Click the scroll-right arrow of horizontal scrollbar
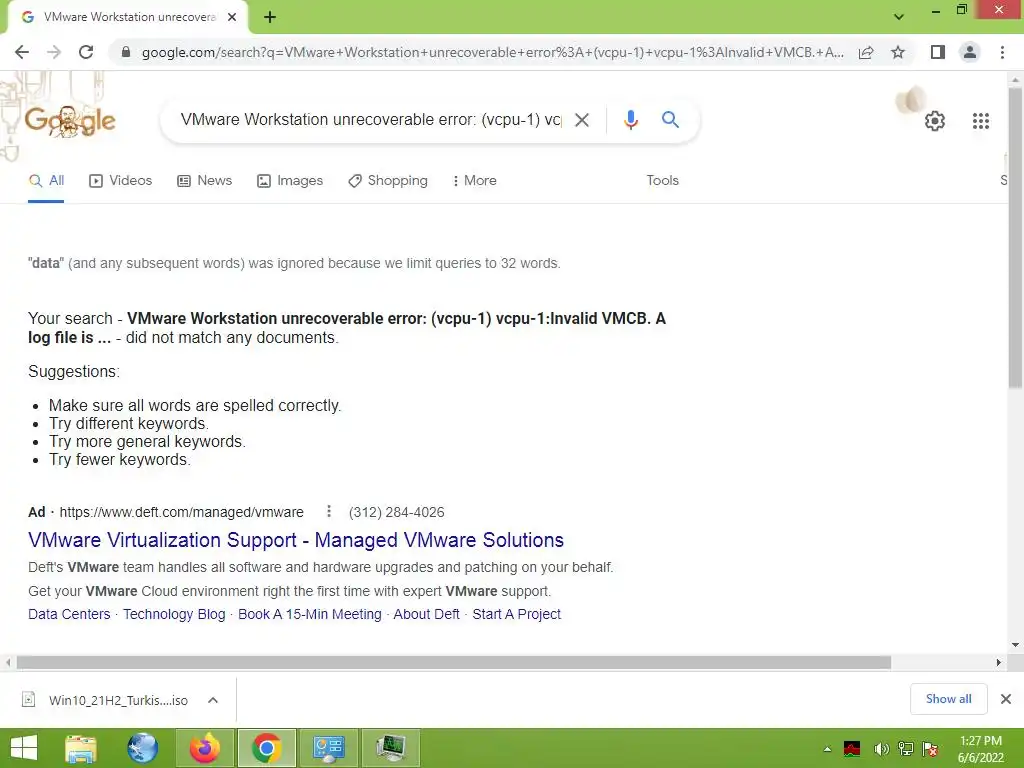The height and width of the screenshot is (768, 1024). [x=999, y=662]
